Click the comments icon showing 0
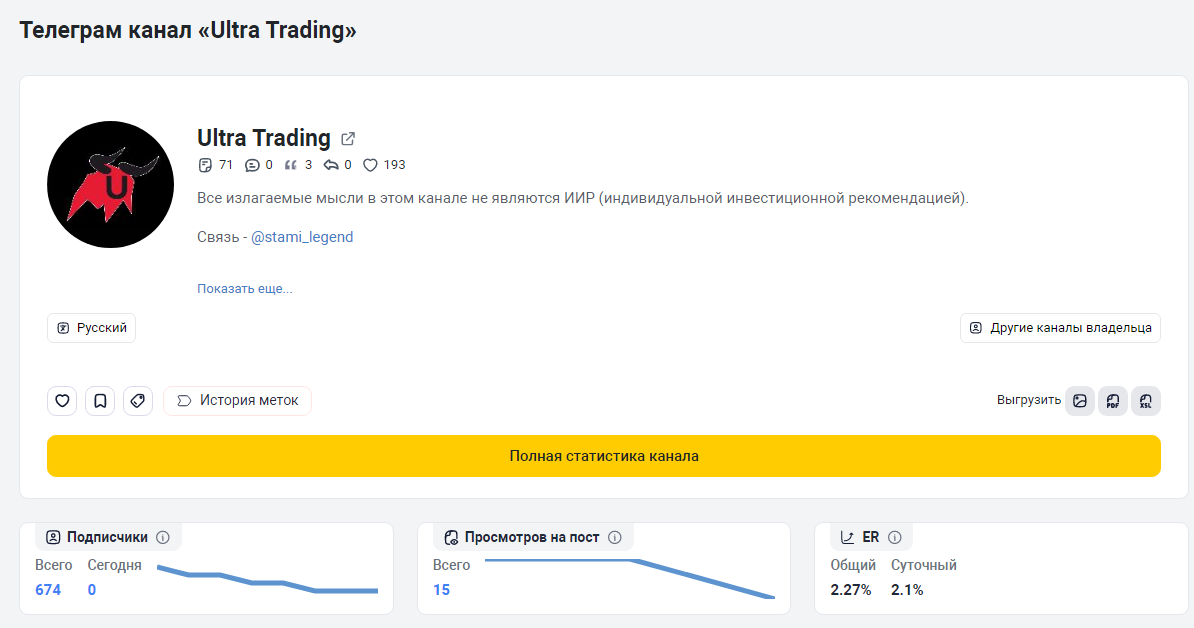This screenshot has width=1194, height=628. pyautogui.click(x=252, y=165)
